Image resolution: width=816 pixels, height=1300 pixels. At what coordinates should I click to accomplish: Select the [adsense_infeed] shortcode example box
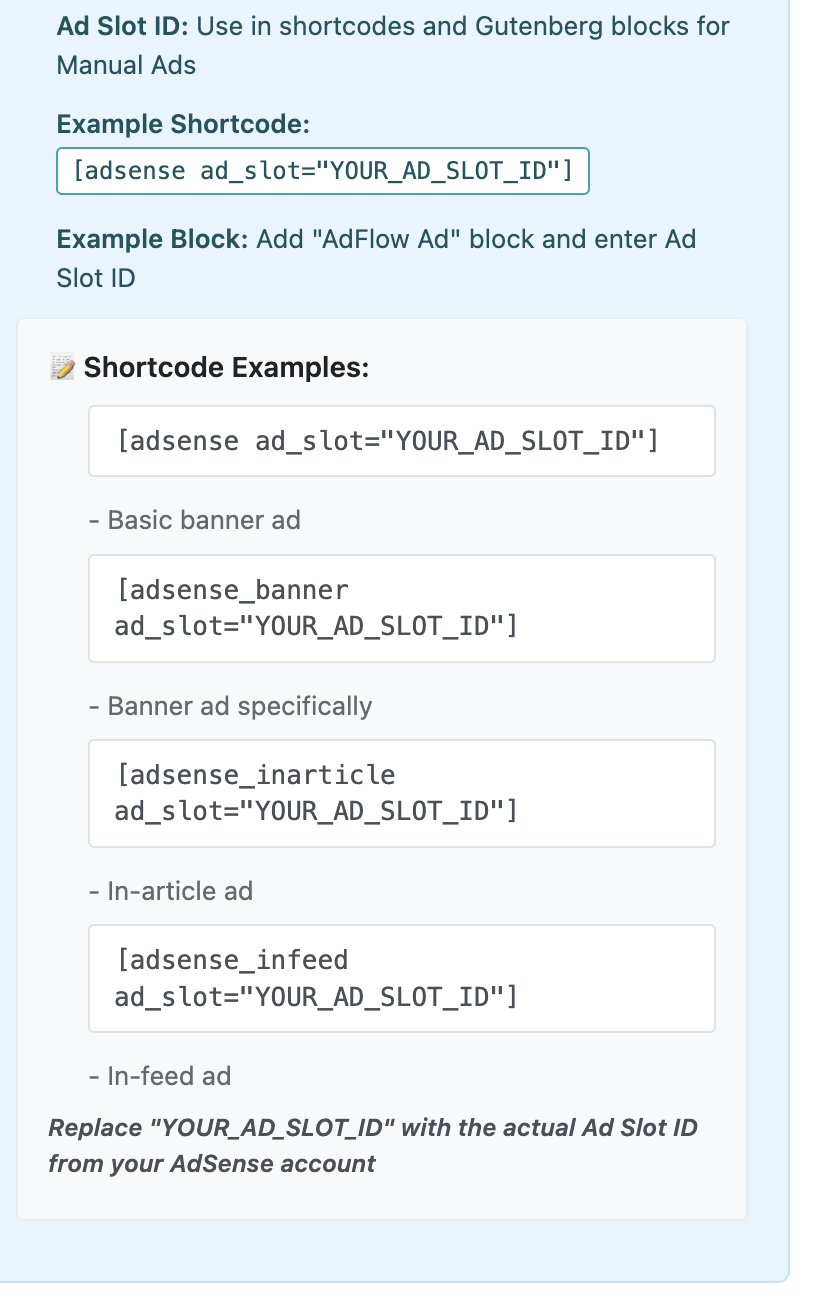pos(402,978)
